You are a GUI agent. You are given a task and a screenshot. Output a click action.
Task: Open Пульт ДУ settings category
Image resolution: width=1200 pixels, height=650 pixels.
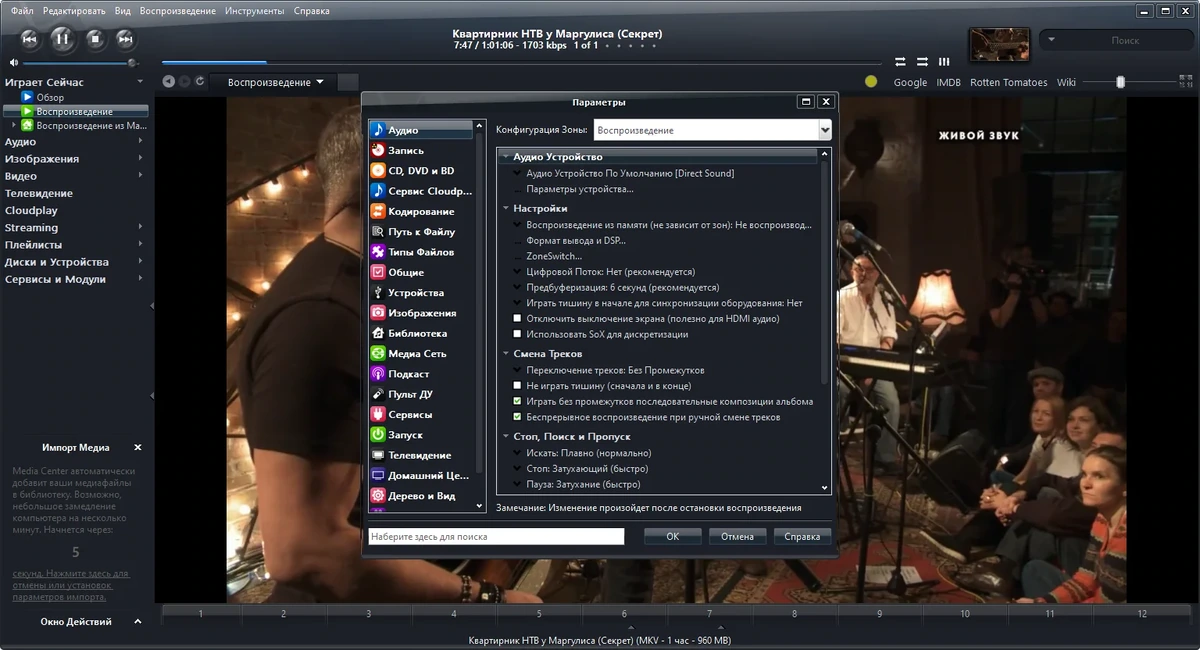point(420,394)
